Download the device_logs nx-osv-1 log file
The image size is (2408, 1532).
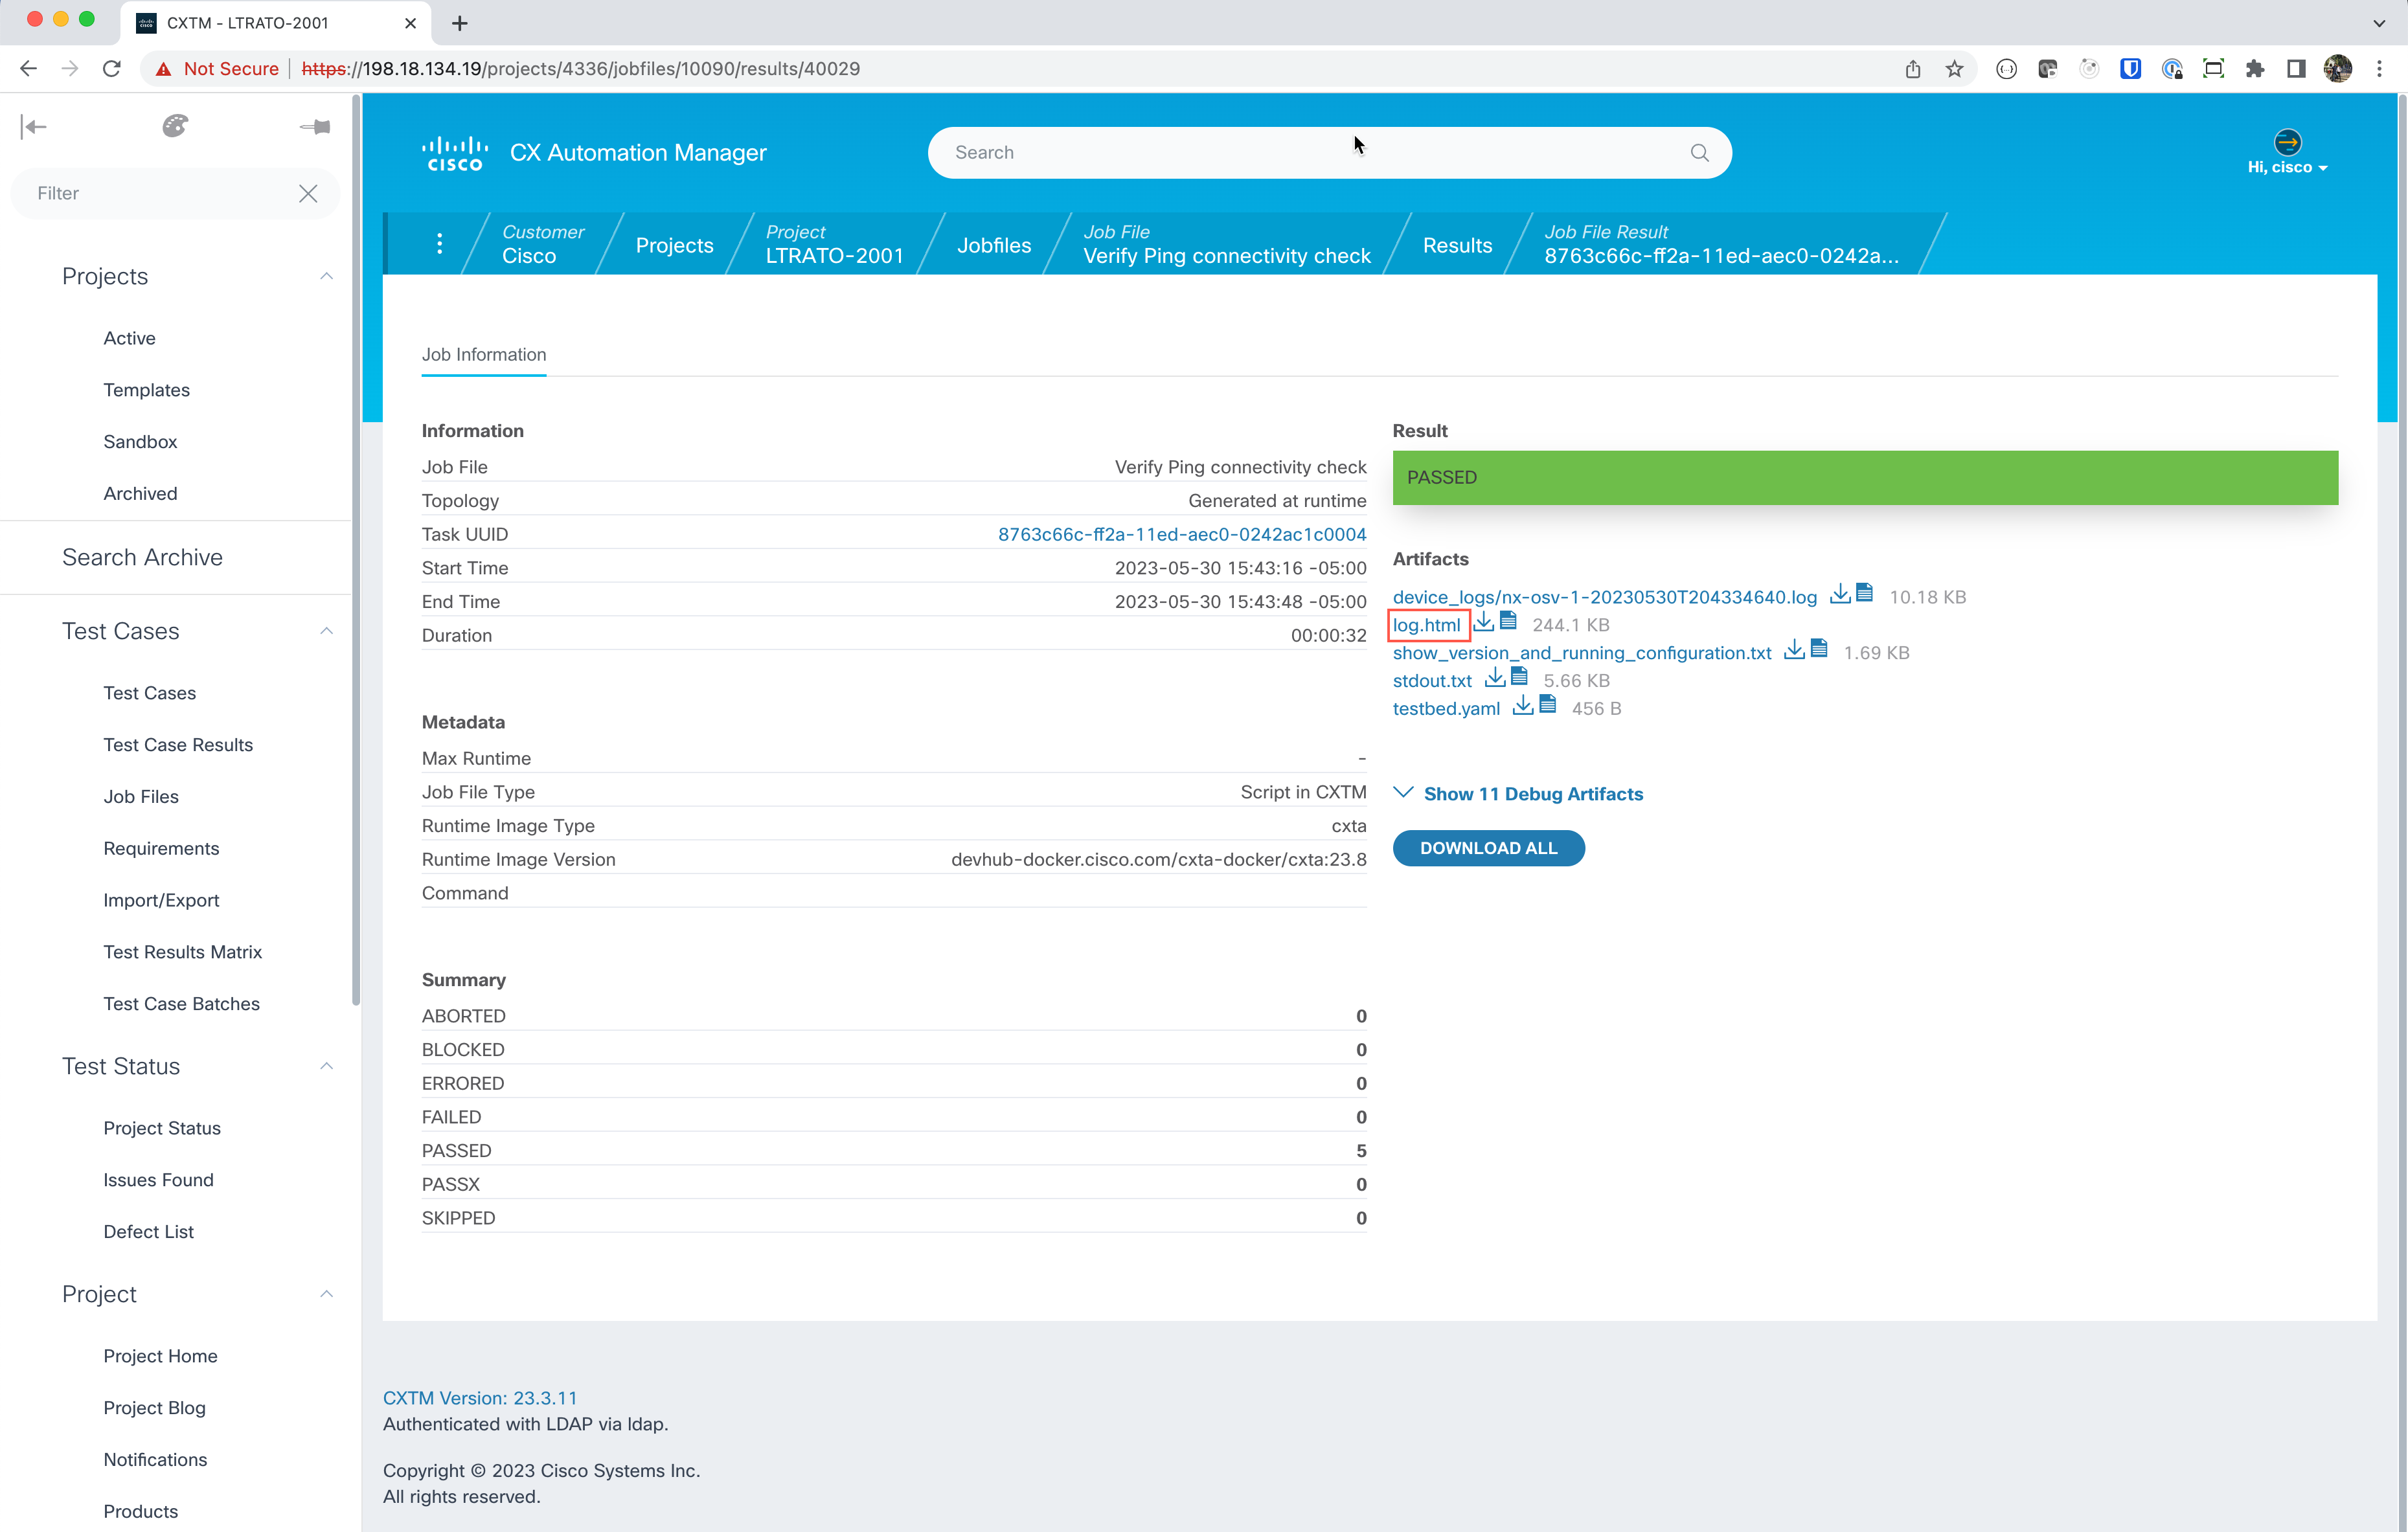(1839, 594)
